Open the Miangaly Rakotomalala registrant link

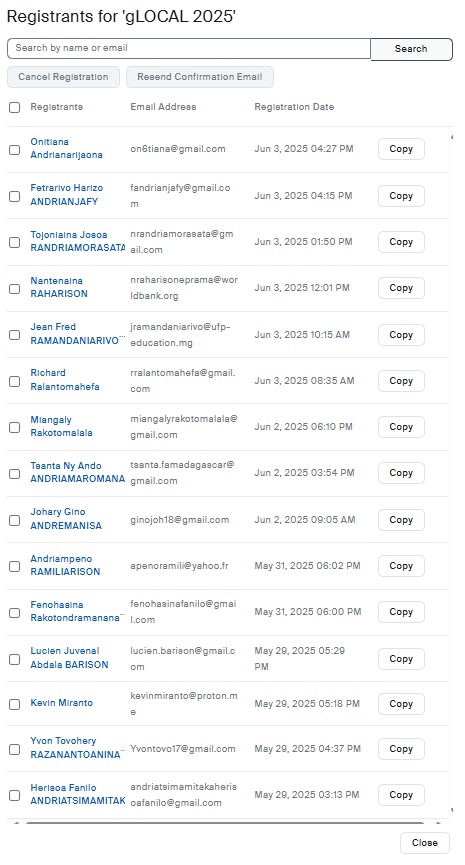(x=61, y=426)
